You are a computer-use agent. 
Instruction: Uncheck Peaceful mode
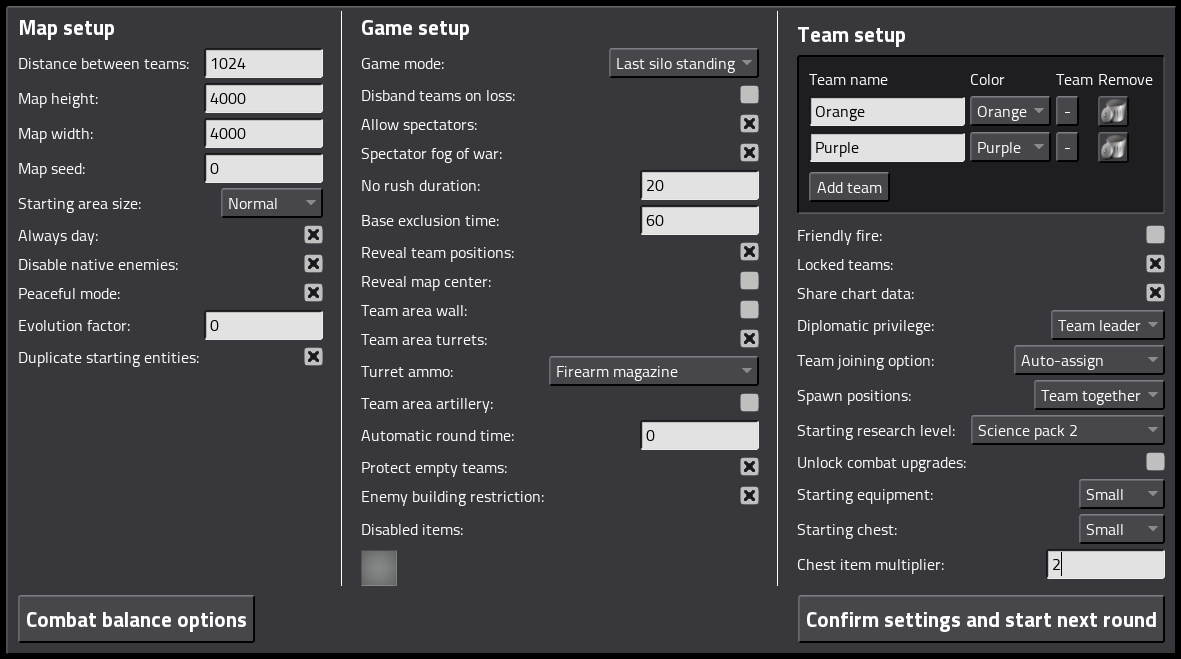313,293
